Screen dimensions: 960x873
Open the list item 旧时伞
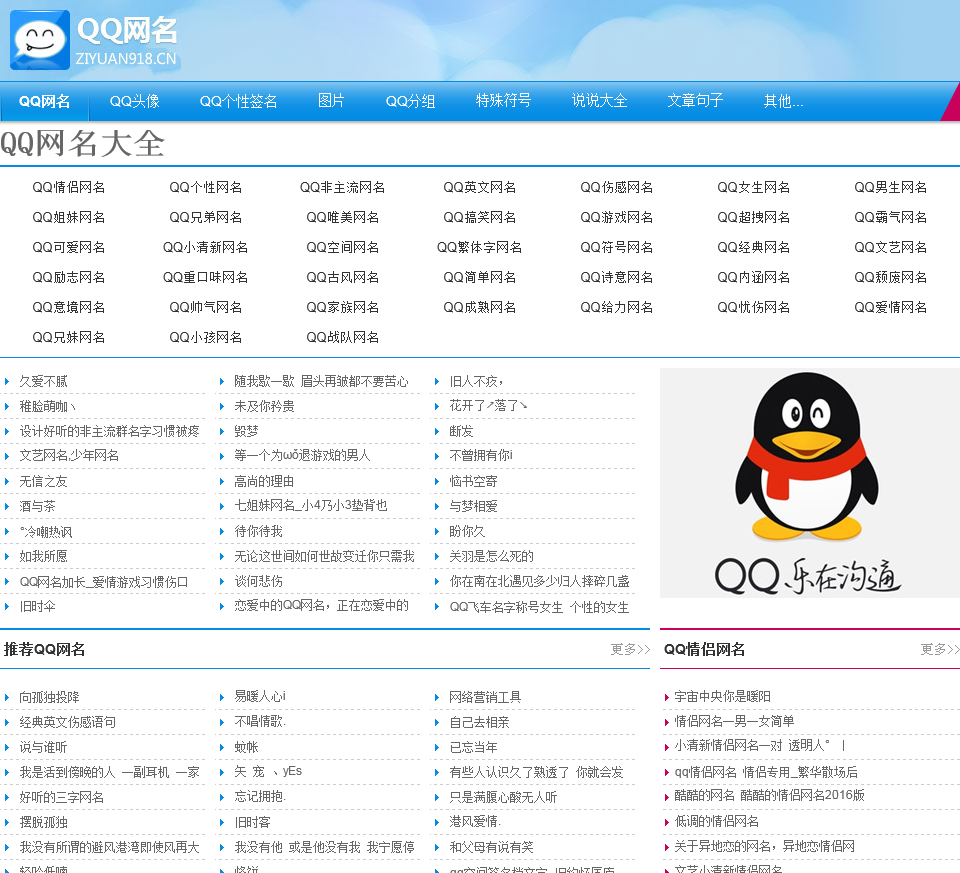37,607
